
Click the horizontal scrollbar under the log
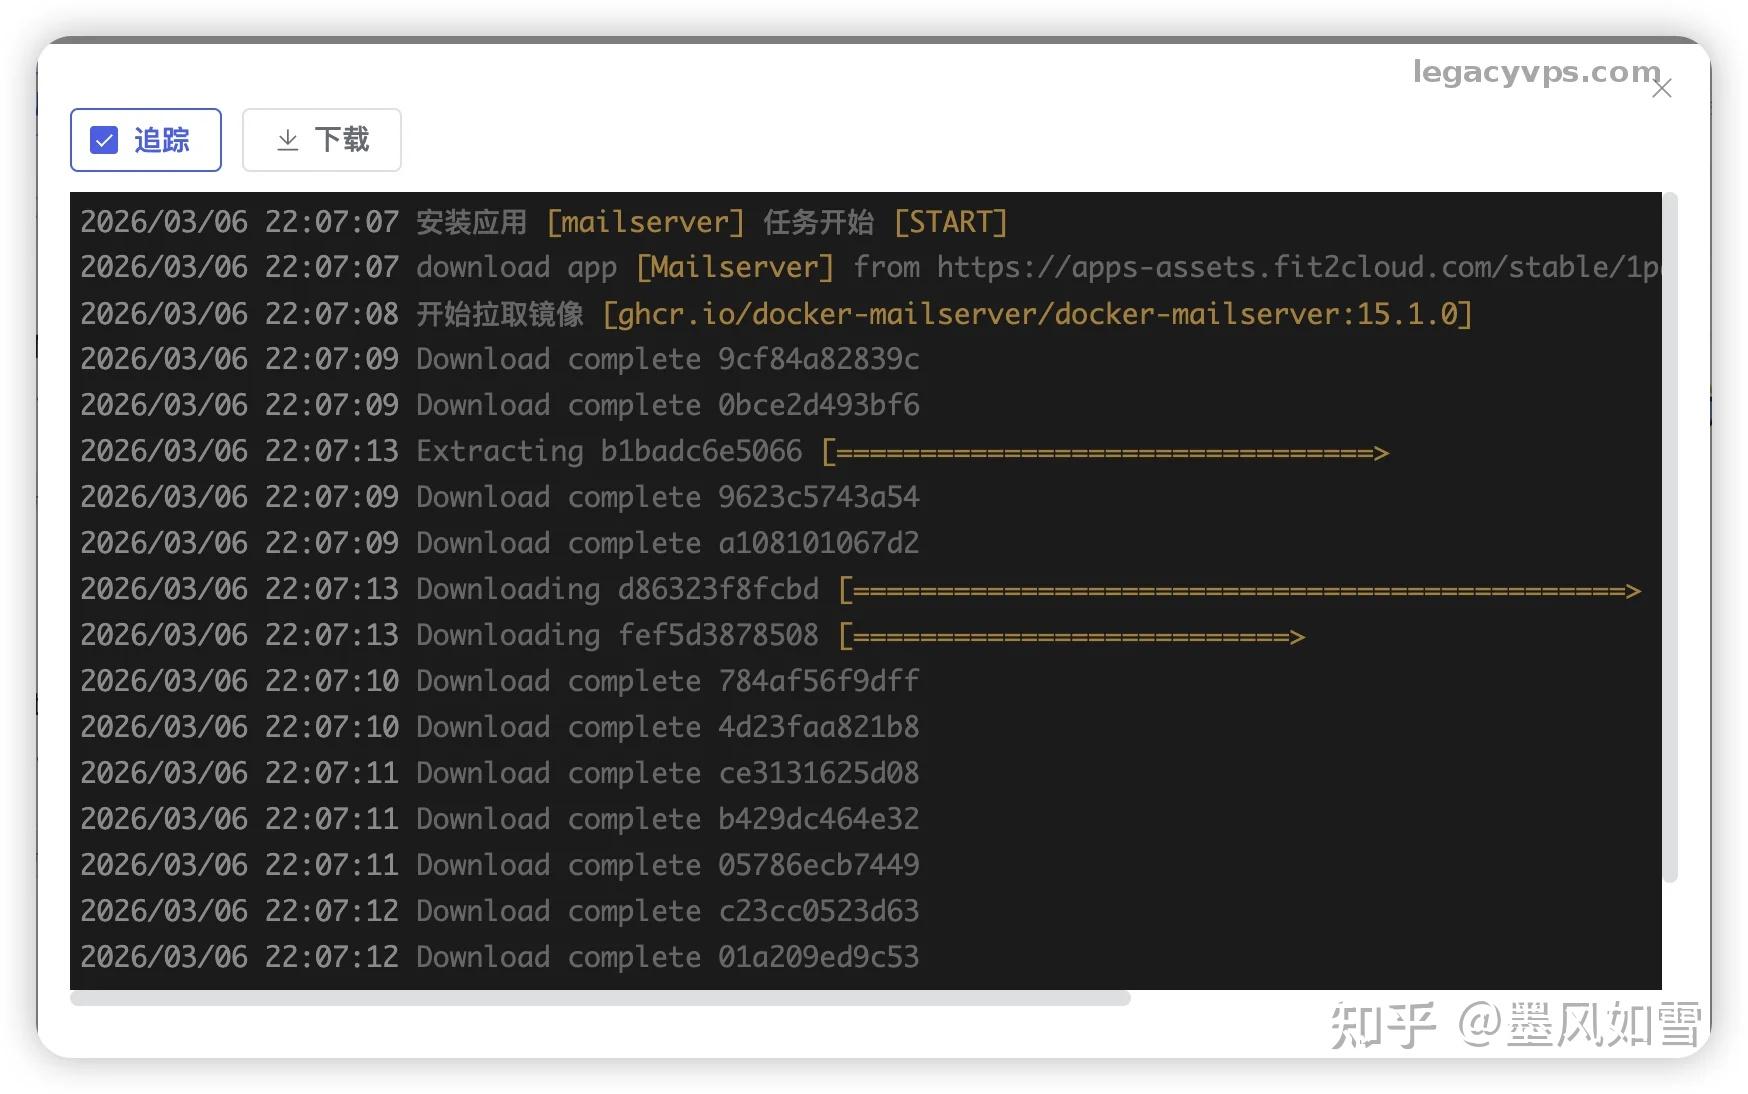tap(600, 998)
